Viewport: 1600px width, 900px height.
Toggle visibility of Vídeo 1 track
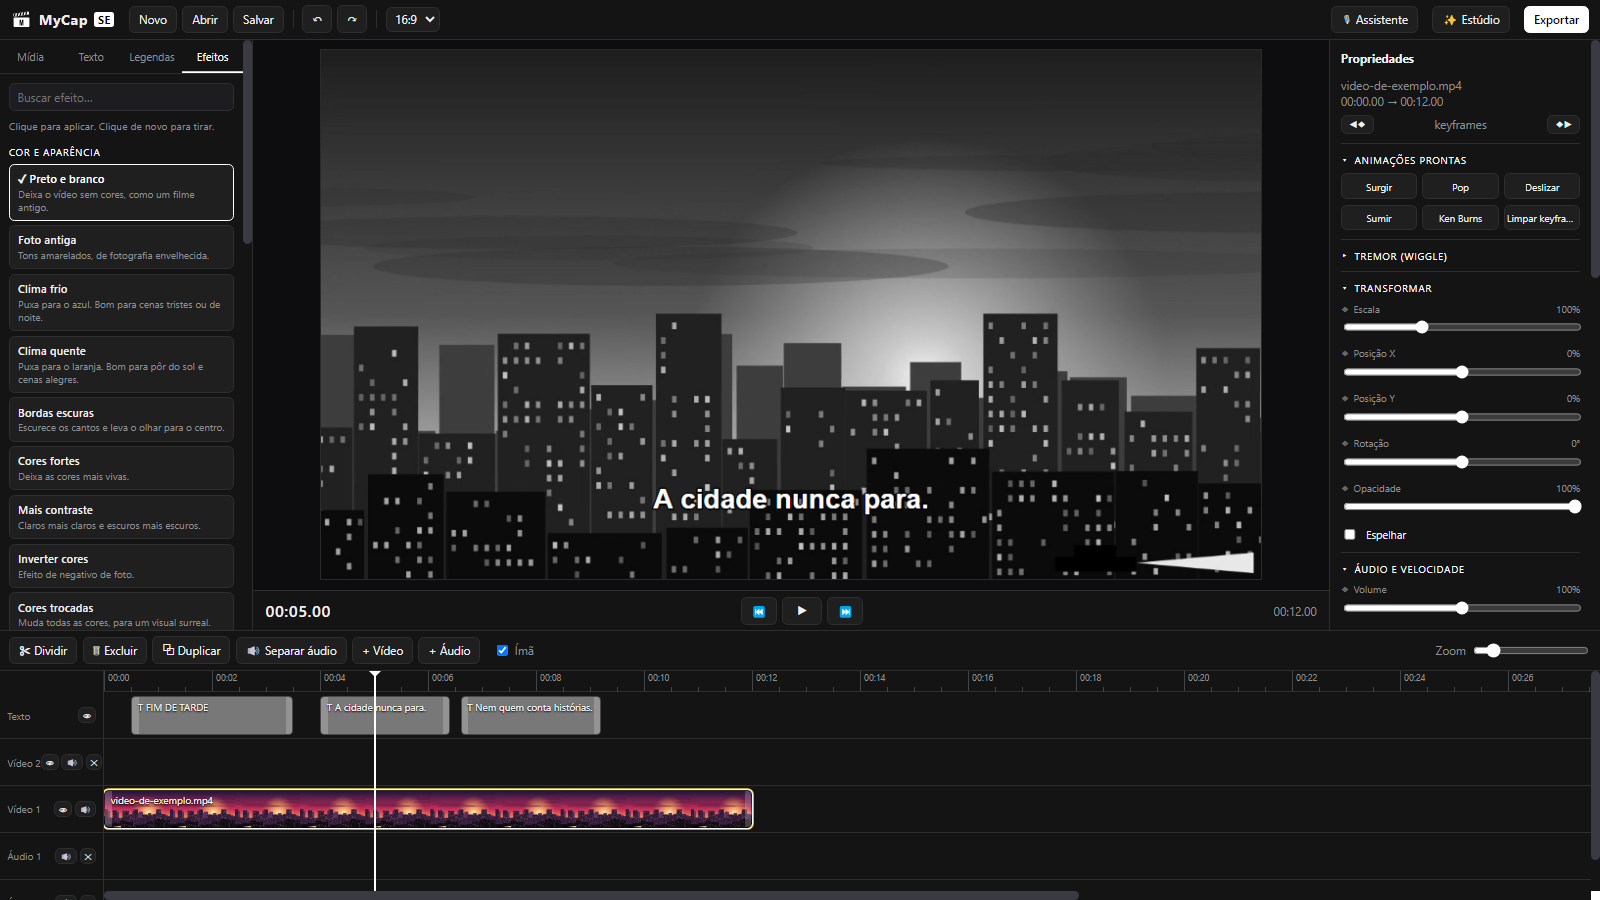[63, 810]
